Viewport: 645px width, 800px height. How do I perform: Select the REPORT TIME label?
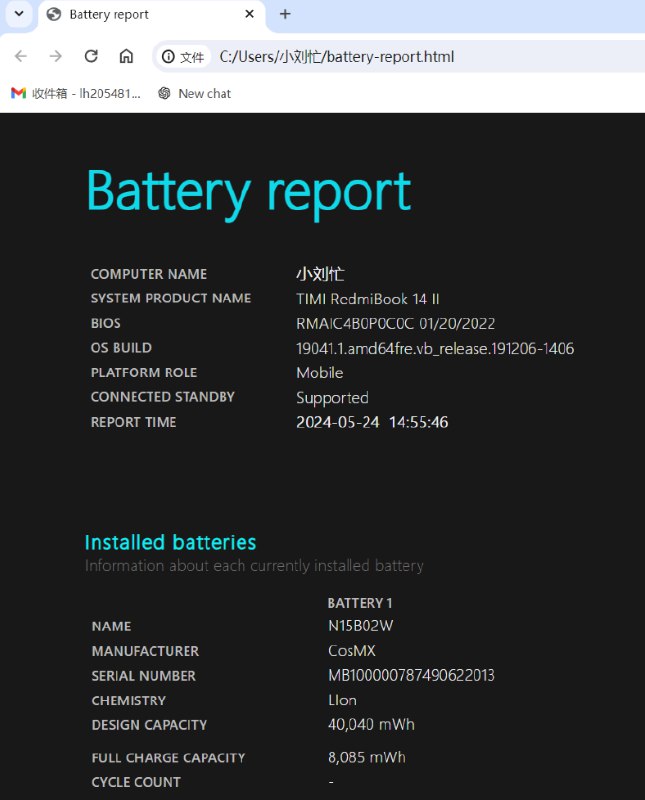[134, 422]
